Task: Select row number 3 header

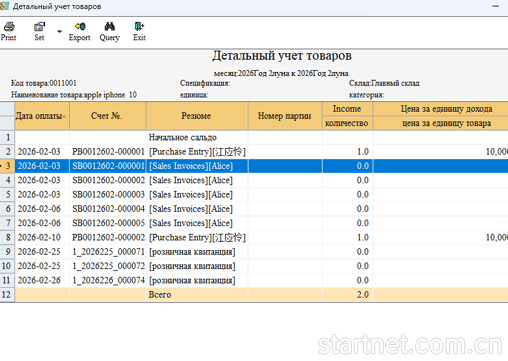Action: 7,166
